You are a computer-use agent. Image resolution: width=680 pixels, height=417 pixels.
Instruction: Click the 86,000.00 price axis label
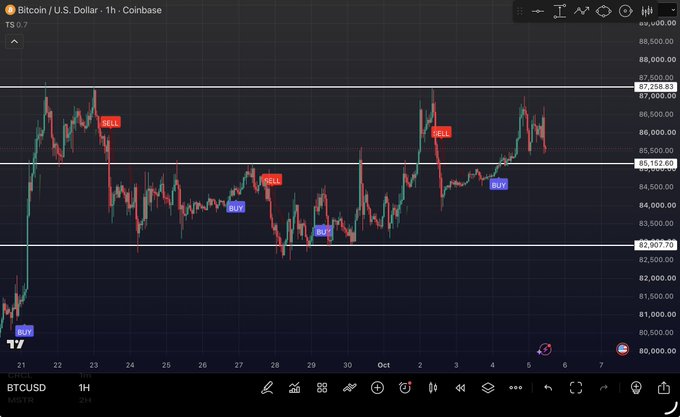[657, 132]
